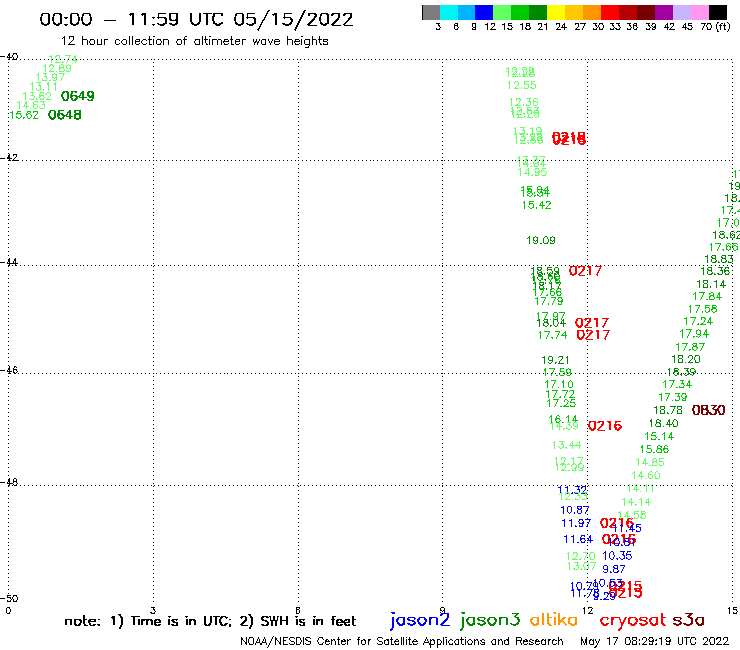Click the latitude axis label '-48'

click(9, 482)
